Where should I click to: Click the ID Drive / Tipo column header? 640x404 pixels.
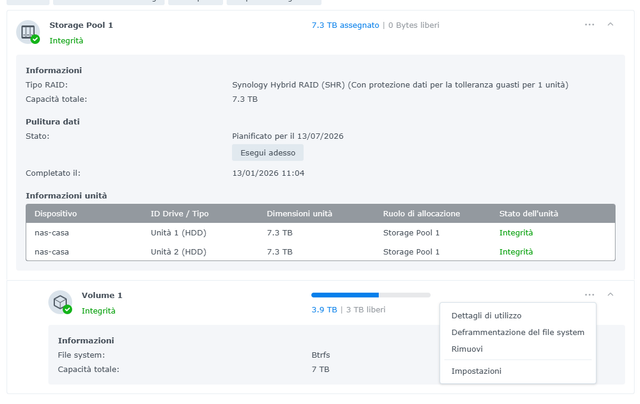(x=180, y=213)
